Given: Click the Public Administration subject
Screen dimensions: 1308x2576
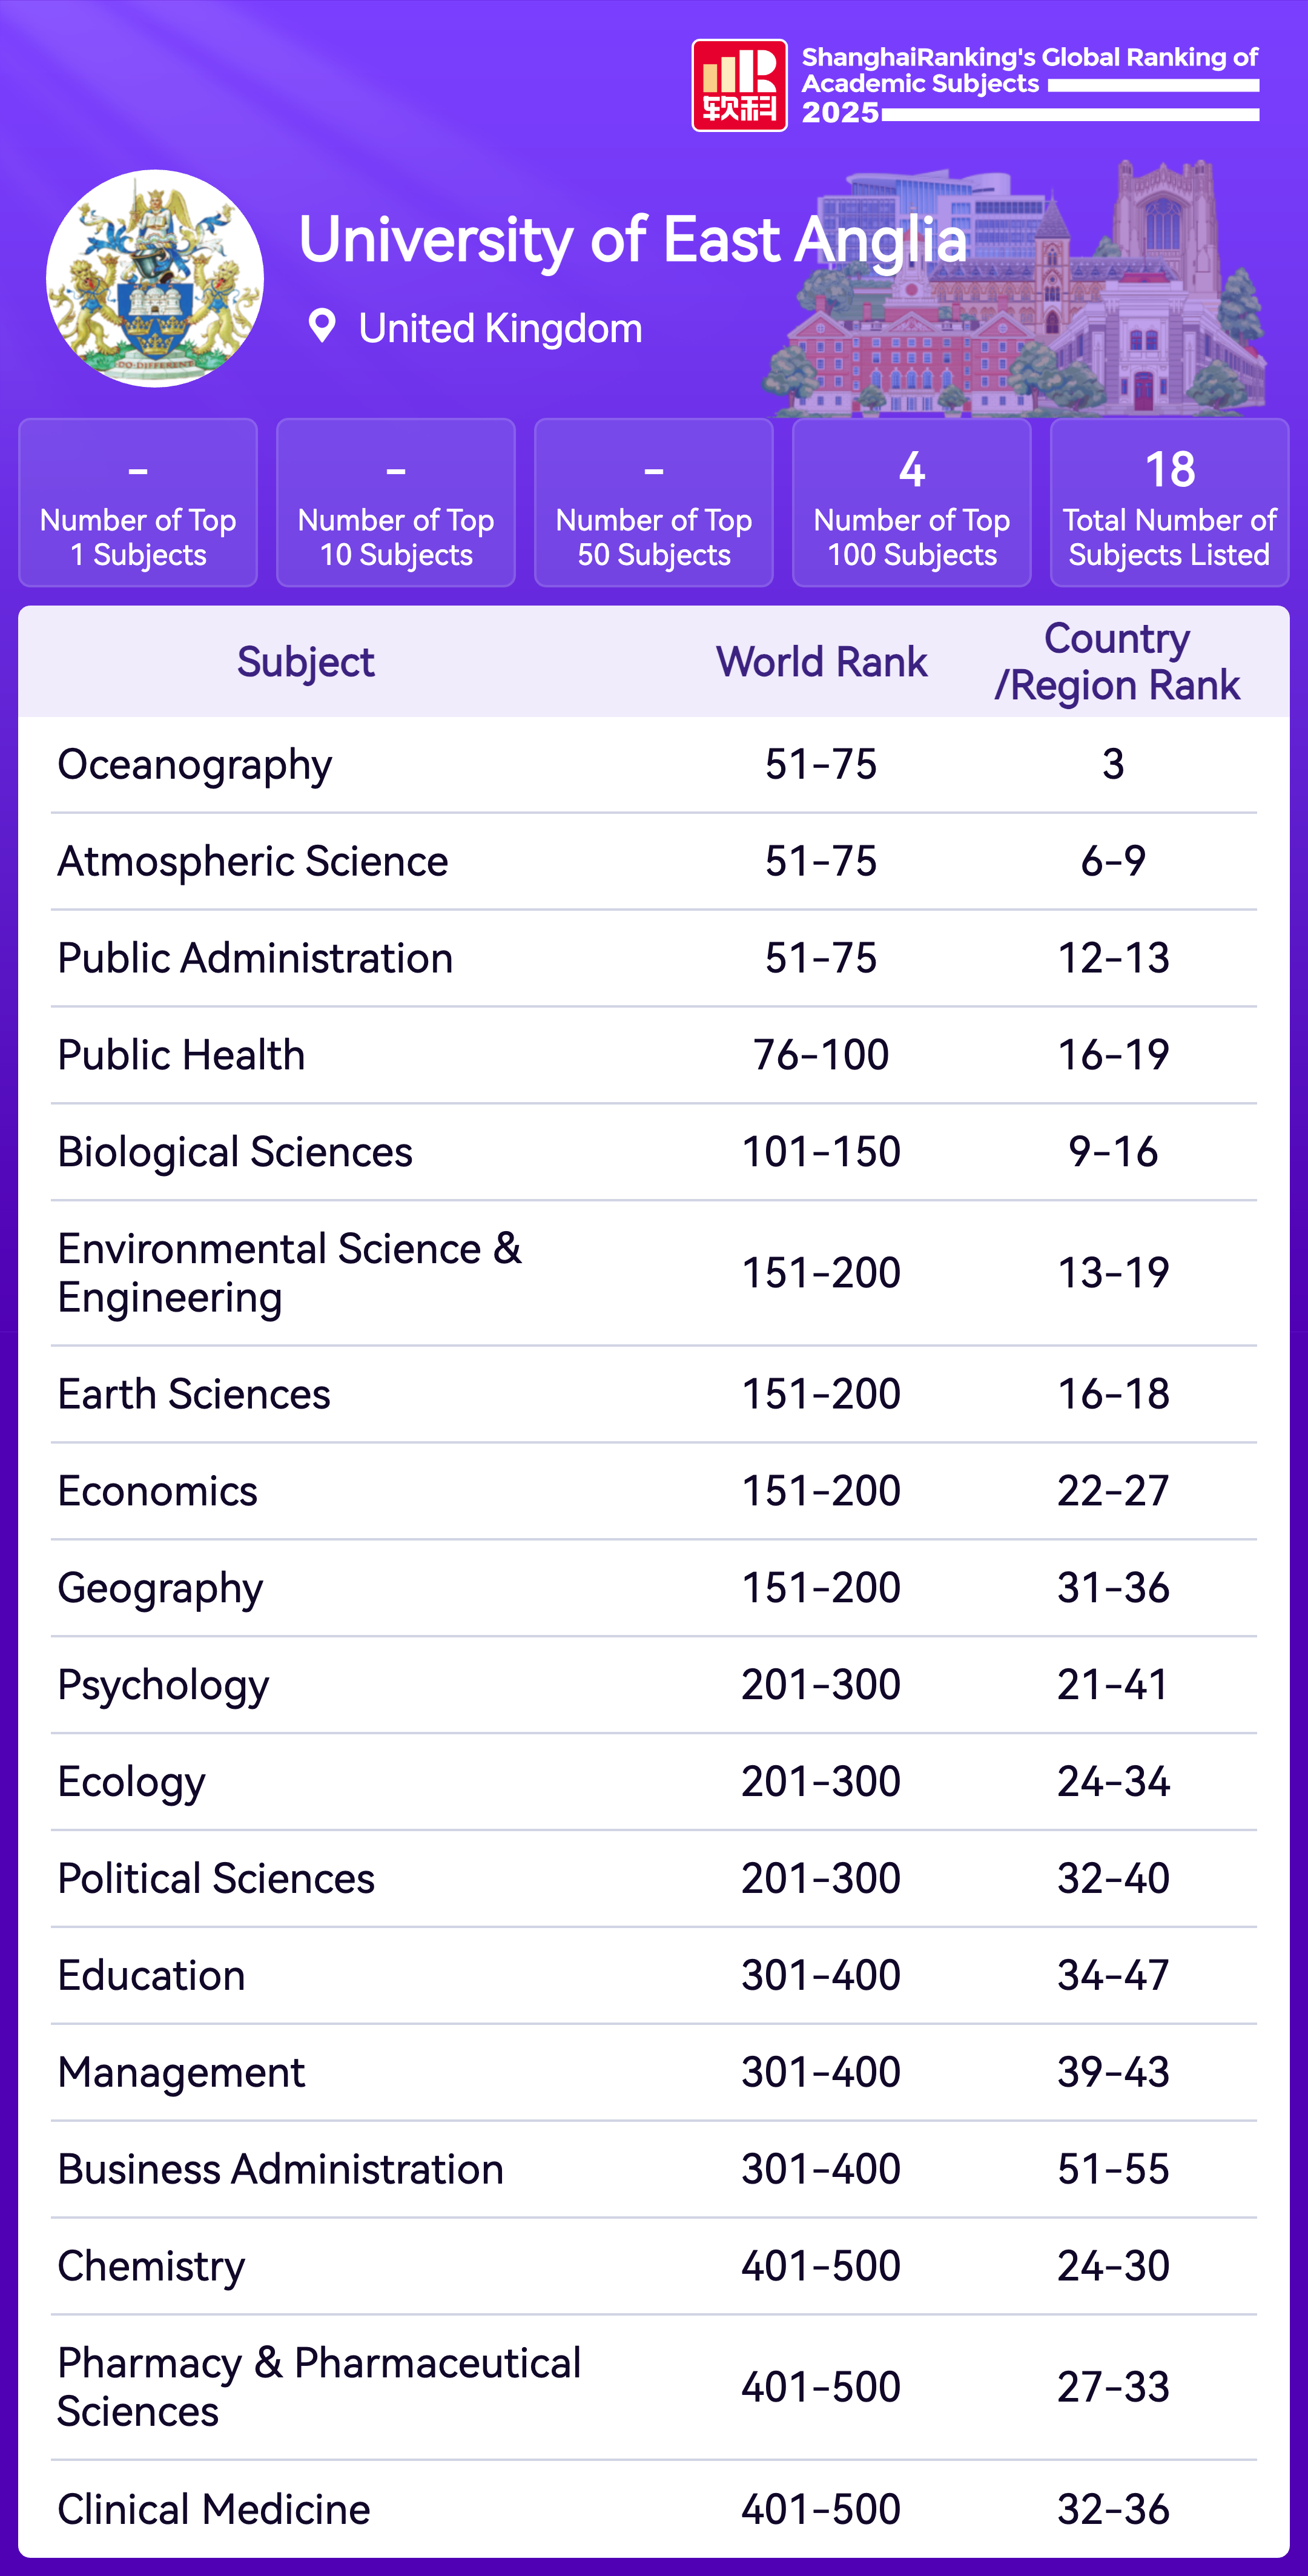Looking at the screenshot, I should 255,958.
